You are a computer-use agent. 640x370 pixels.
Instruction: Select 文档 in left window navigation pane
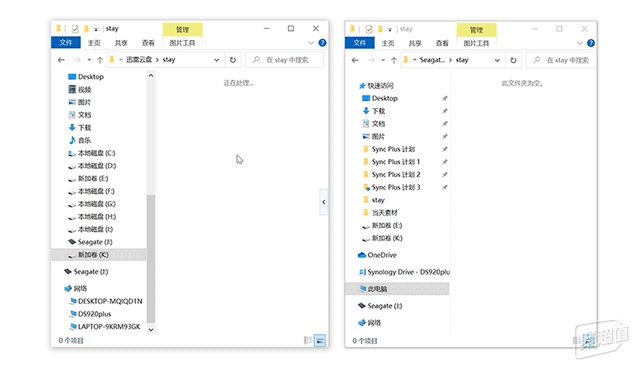pos(80,115)
